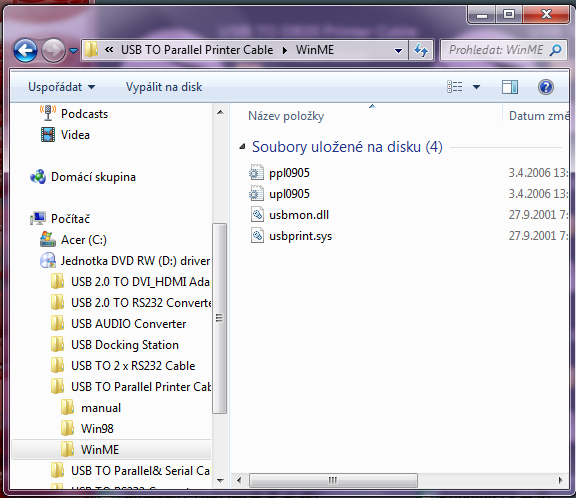Click navigation pane scroll up arrow
The width and height of the screenshot is (576, 498).
[220, 112]
